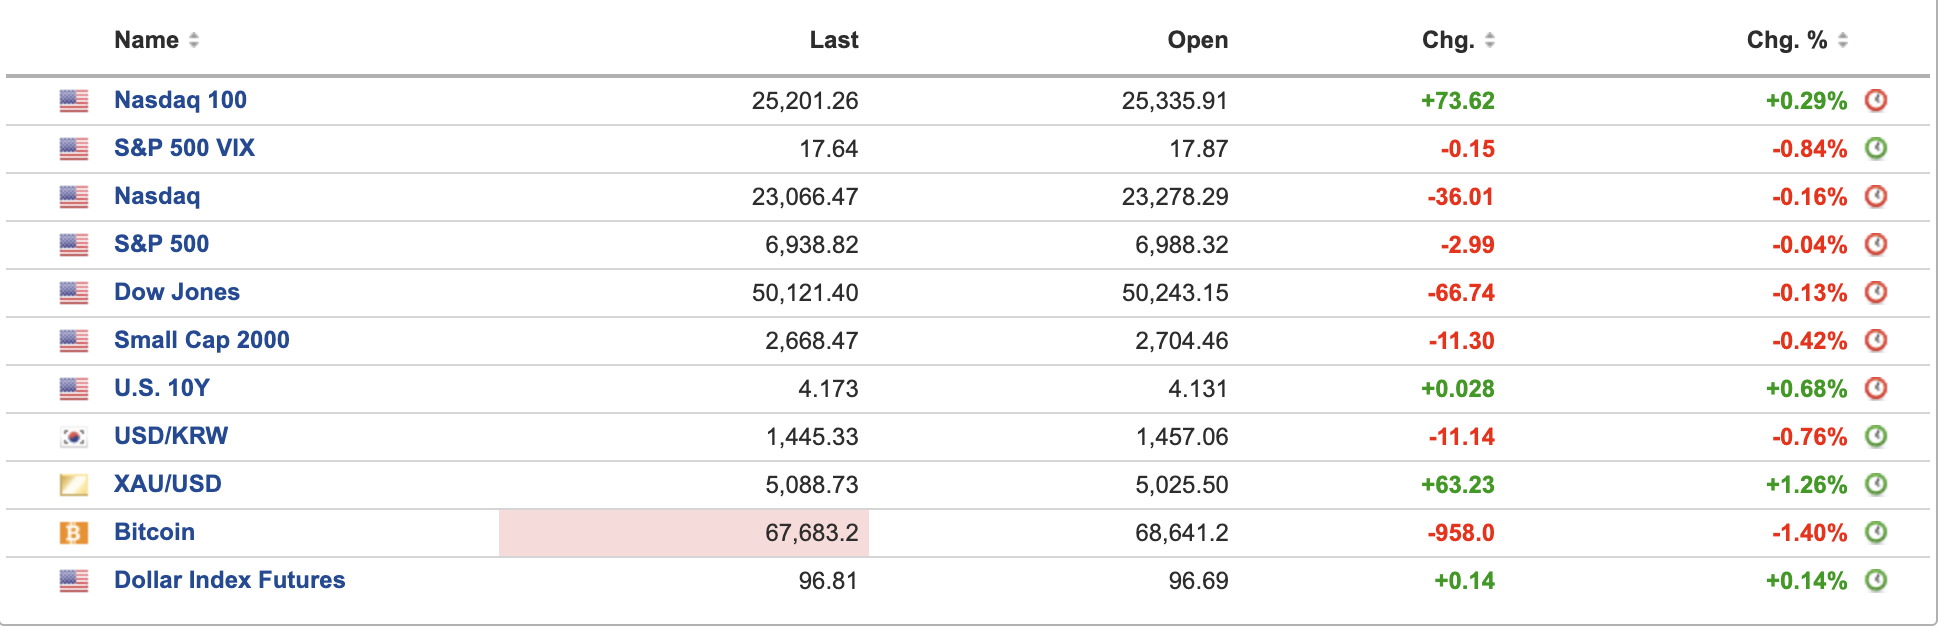Click the green clock icon for Bitcoin
The width and height of the screenshot is (1948, 640).
1876,533
